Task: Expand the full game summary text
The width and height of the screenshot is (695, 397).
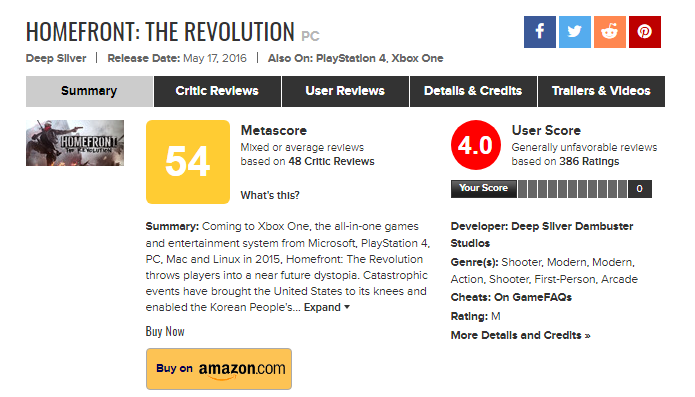Action: (x=327, y=307)
